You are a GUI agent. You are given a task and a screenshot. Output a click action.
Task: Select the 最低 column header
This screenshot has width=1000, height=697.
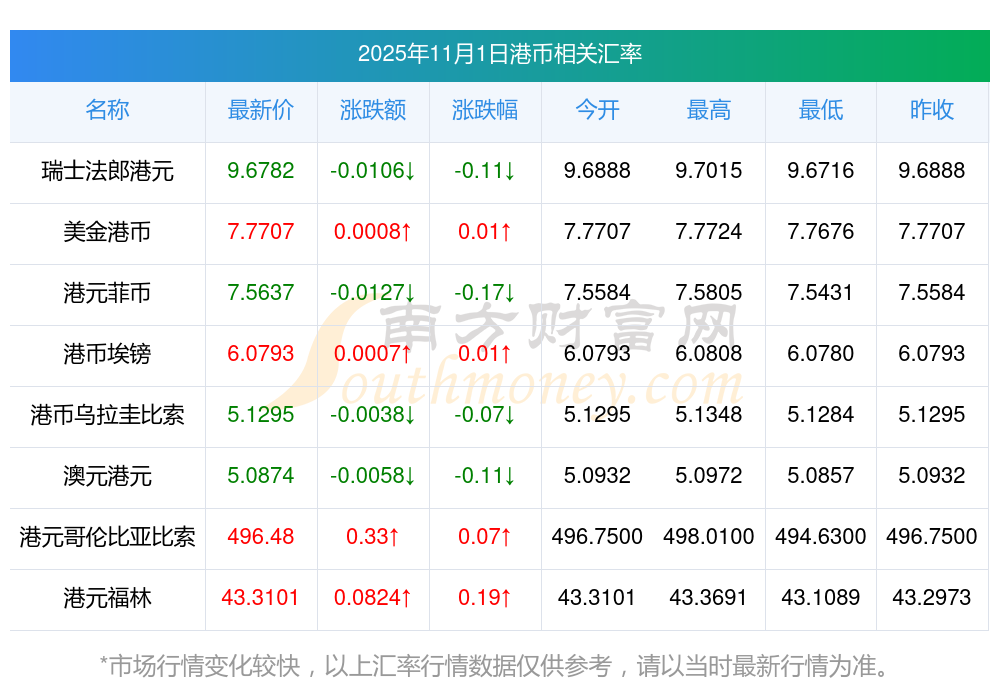click(821, 110)
